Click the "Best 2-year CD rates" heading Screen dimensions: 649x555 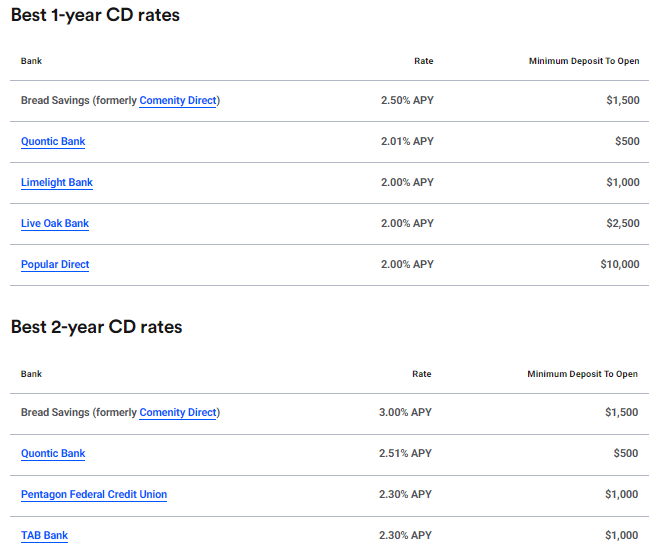coord(96,327)
